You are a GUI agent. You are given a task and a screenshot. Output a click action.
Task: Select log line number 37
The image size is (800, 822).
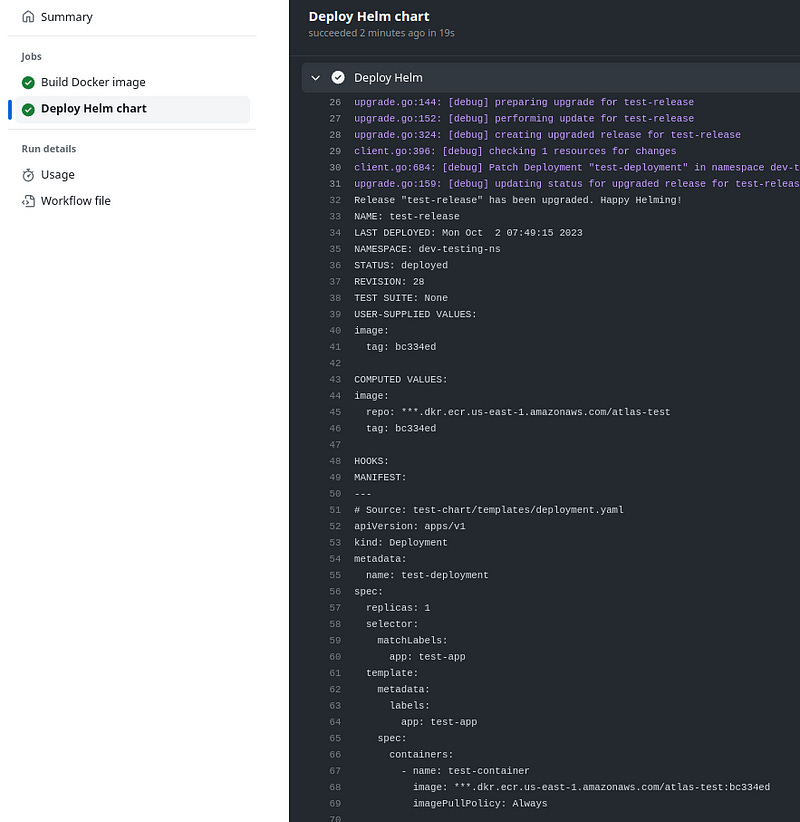click(335, 282)
